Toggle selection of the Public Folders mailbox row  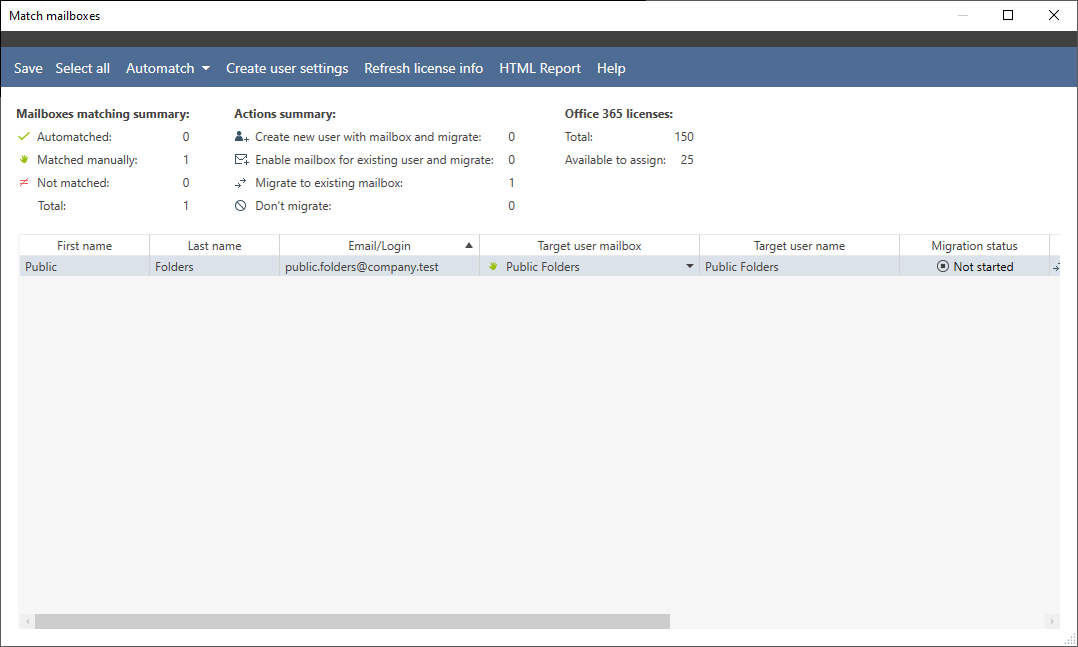(x=84, y=266)
